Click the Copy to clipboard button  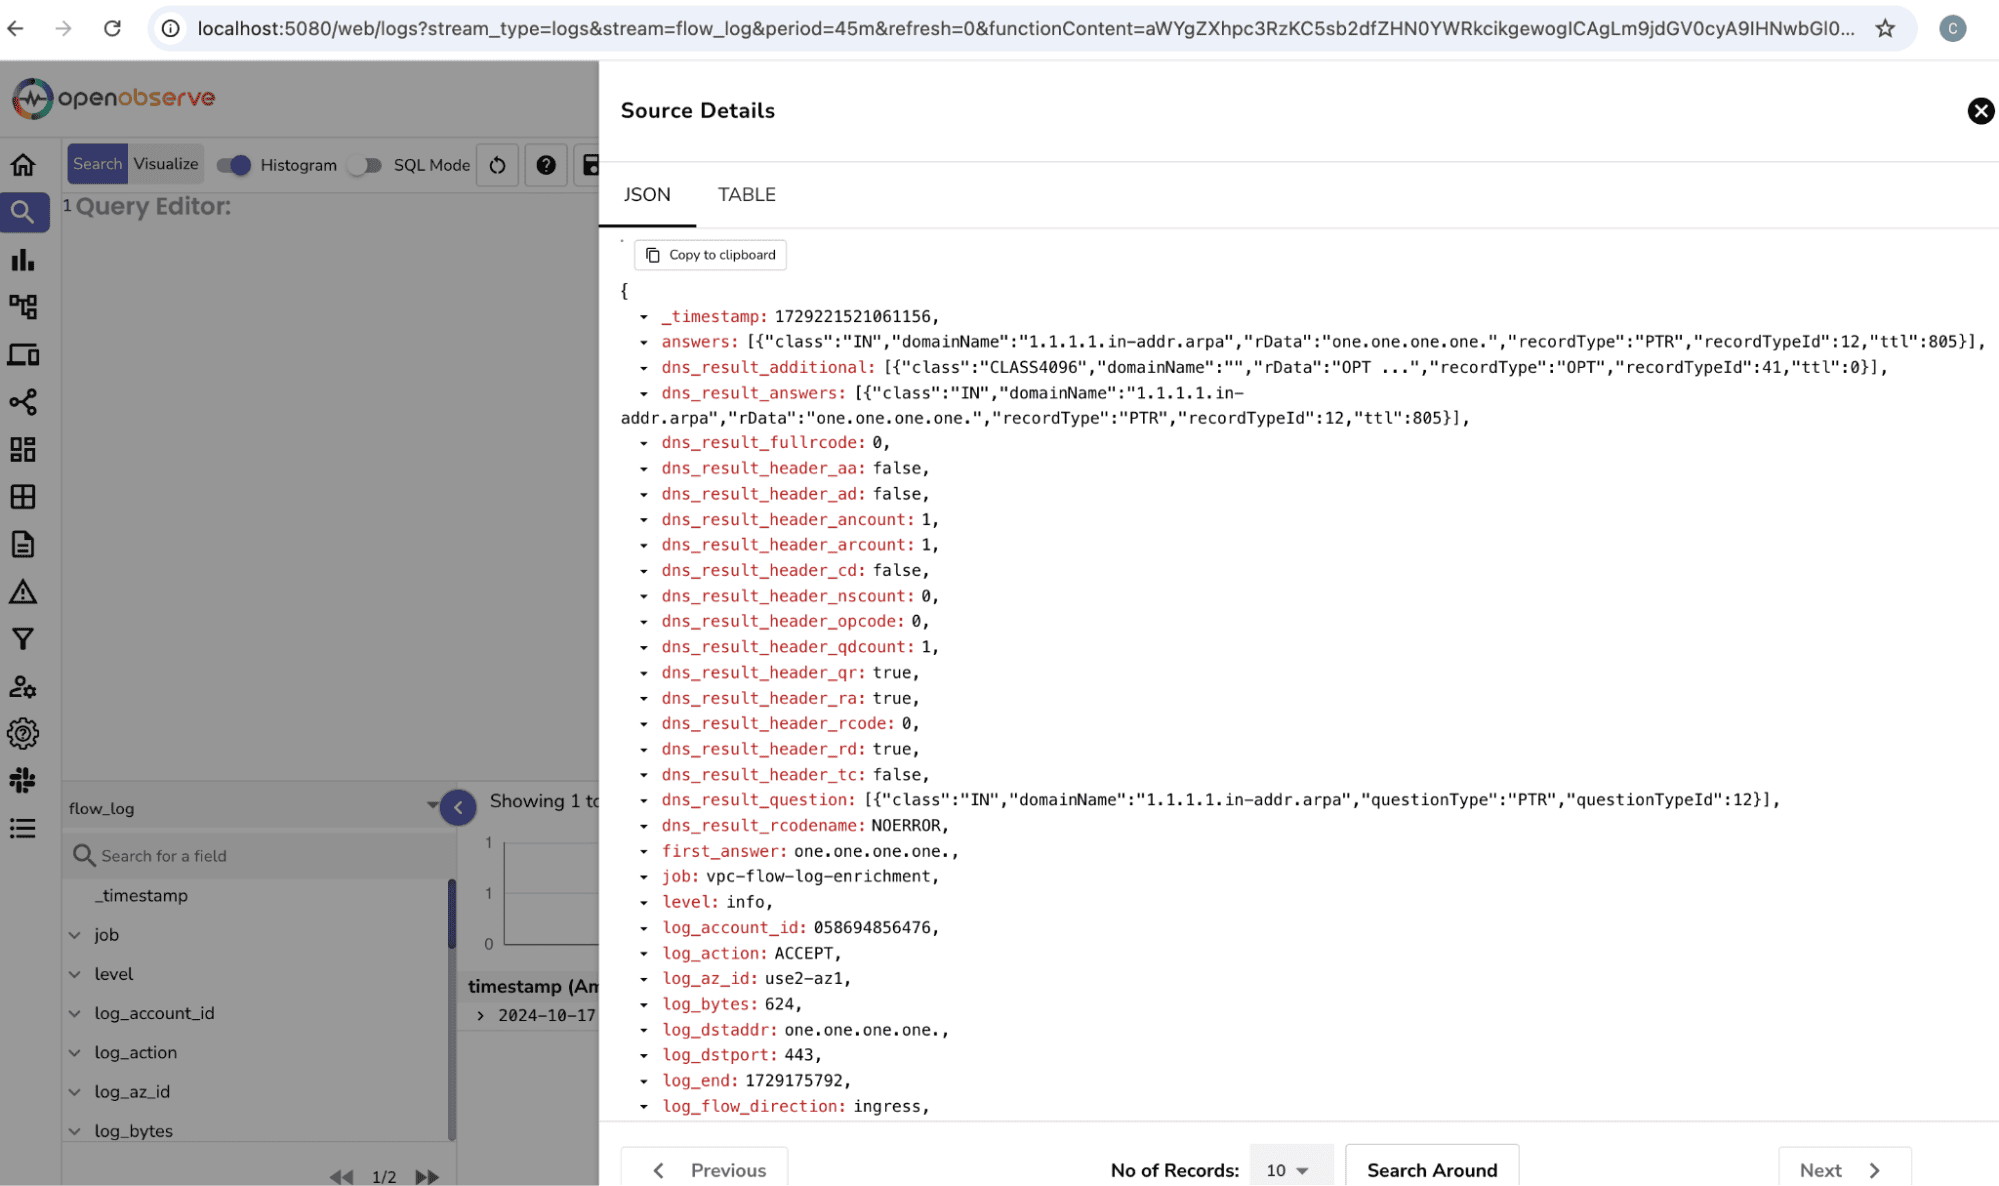709,255
